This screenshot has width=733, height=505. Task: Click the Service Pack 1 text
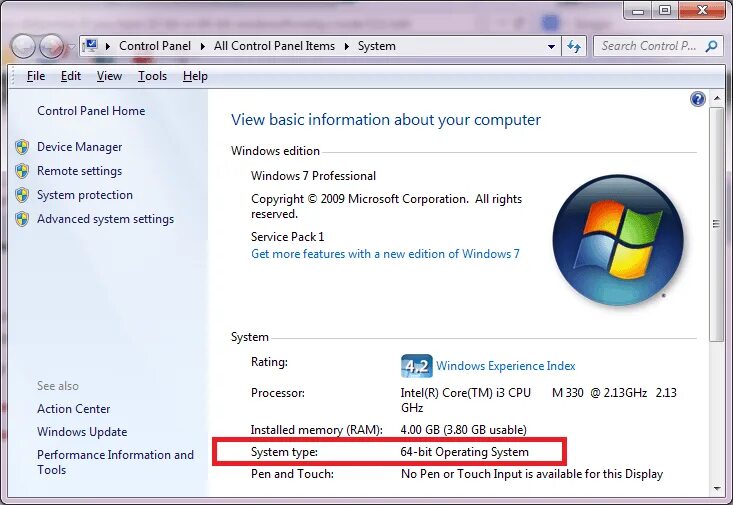pos(287,237)
